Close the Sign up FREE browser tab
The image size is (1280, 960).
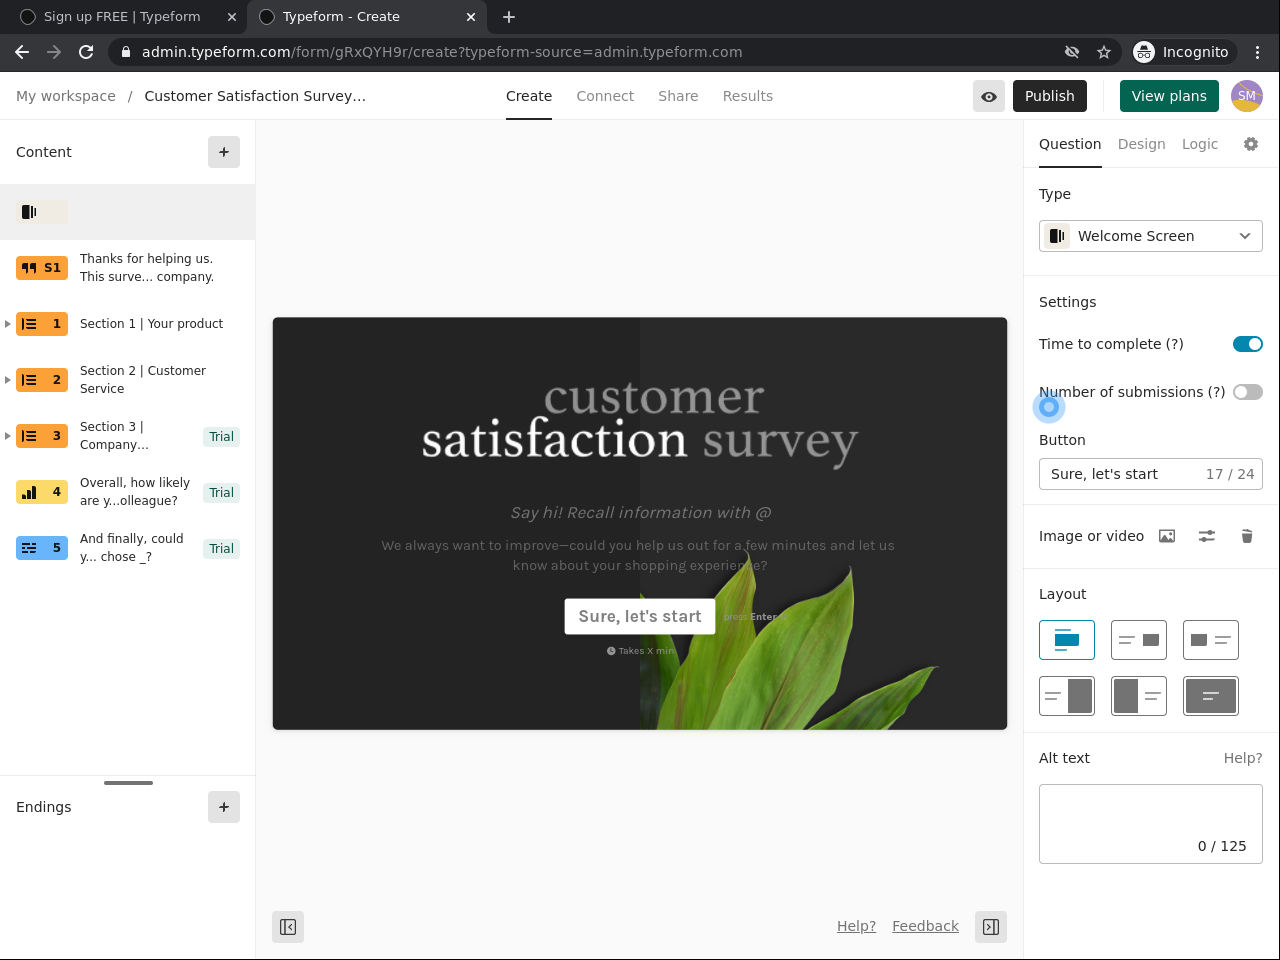tap(232, 17)
